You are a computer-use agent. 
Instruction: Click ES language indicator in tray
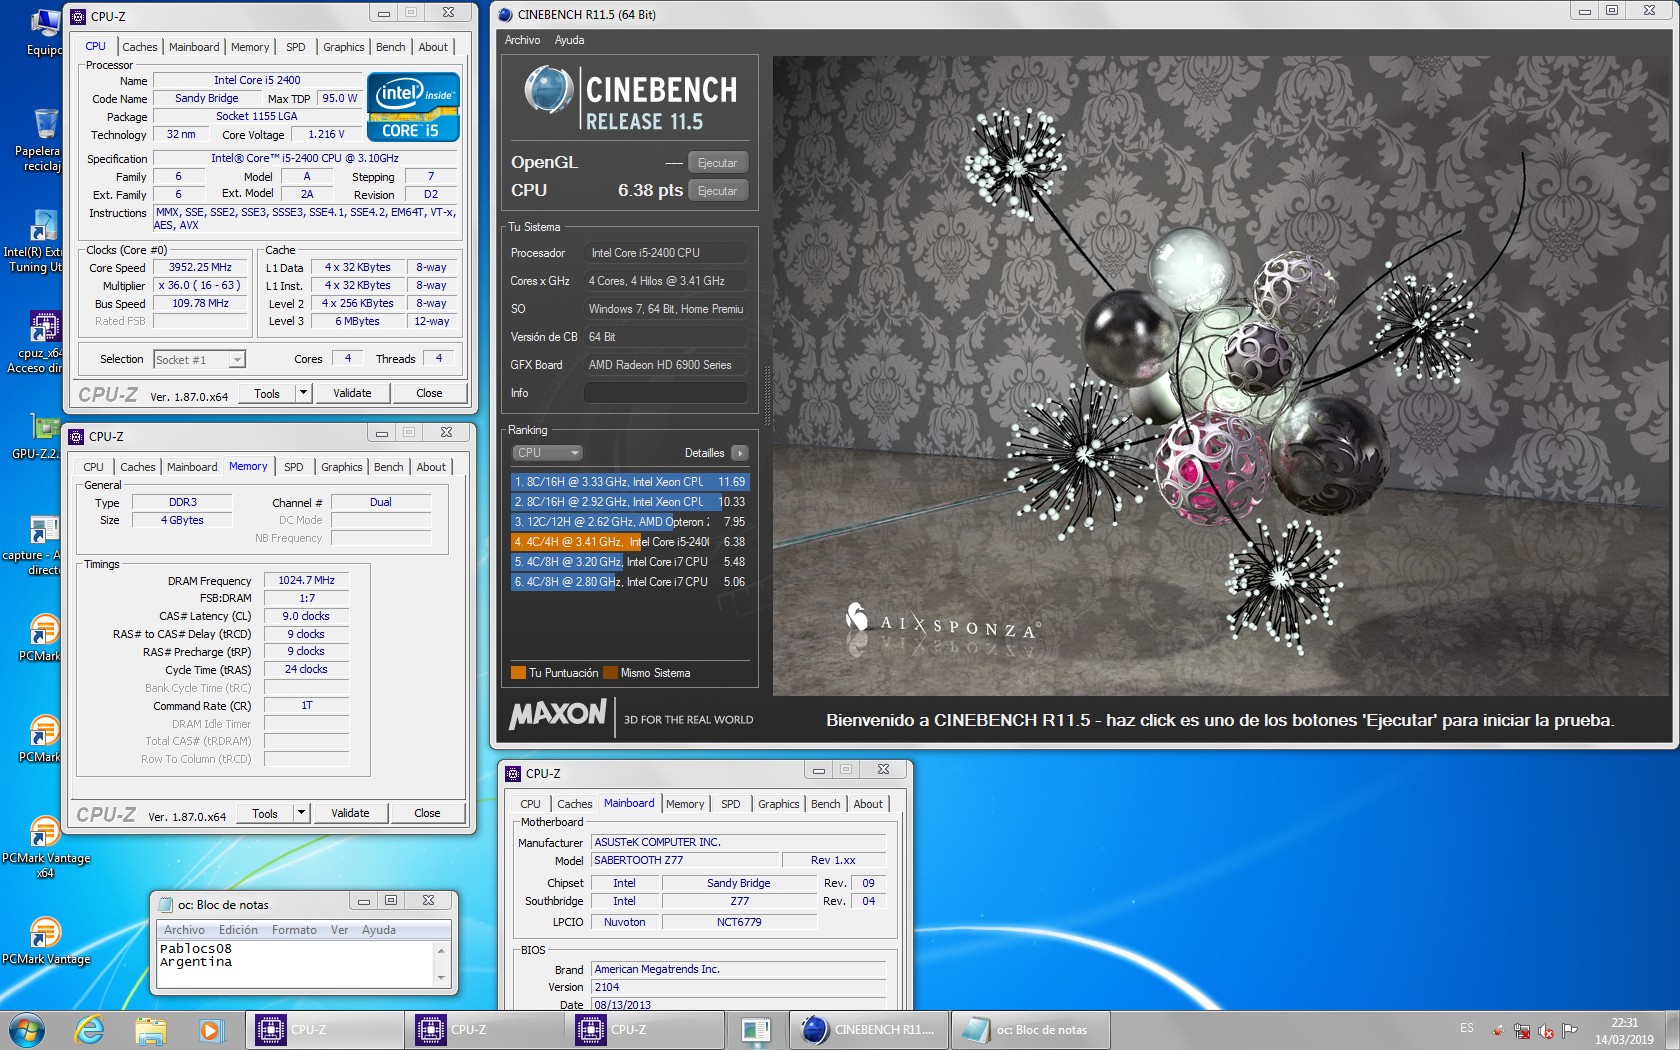tap(1466, 1028)
